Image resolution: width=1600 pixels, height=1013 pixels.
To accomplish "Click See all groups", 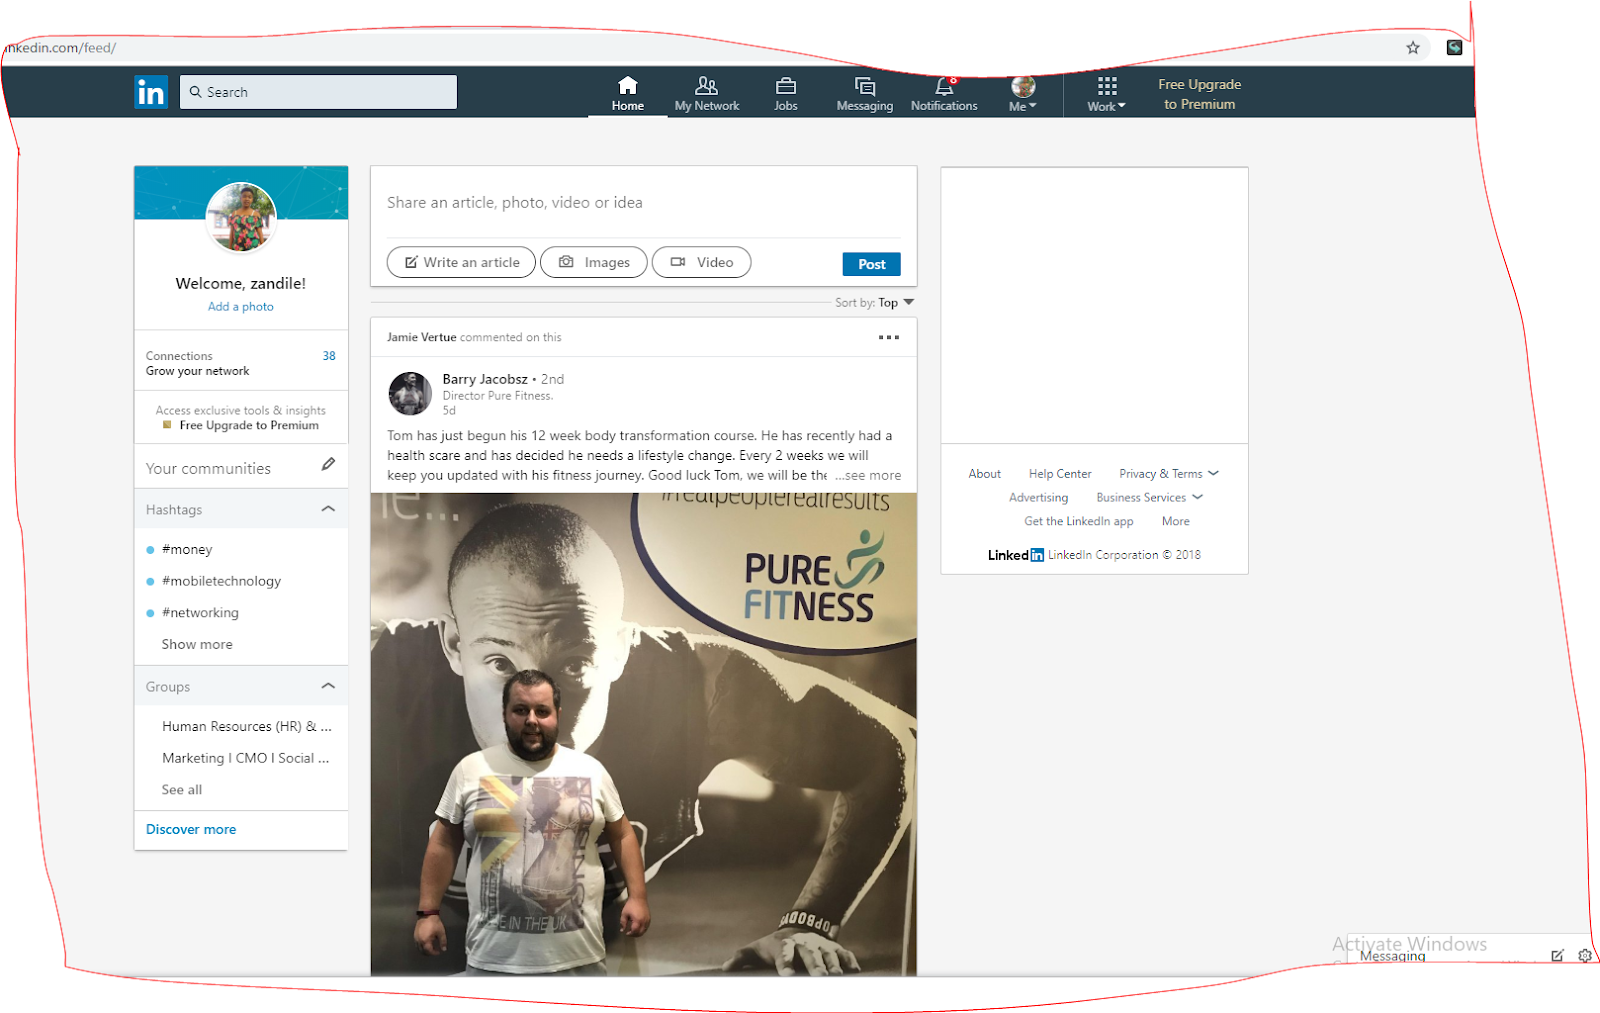I will click(182, 790).
